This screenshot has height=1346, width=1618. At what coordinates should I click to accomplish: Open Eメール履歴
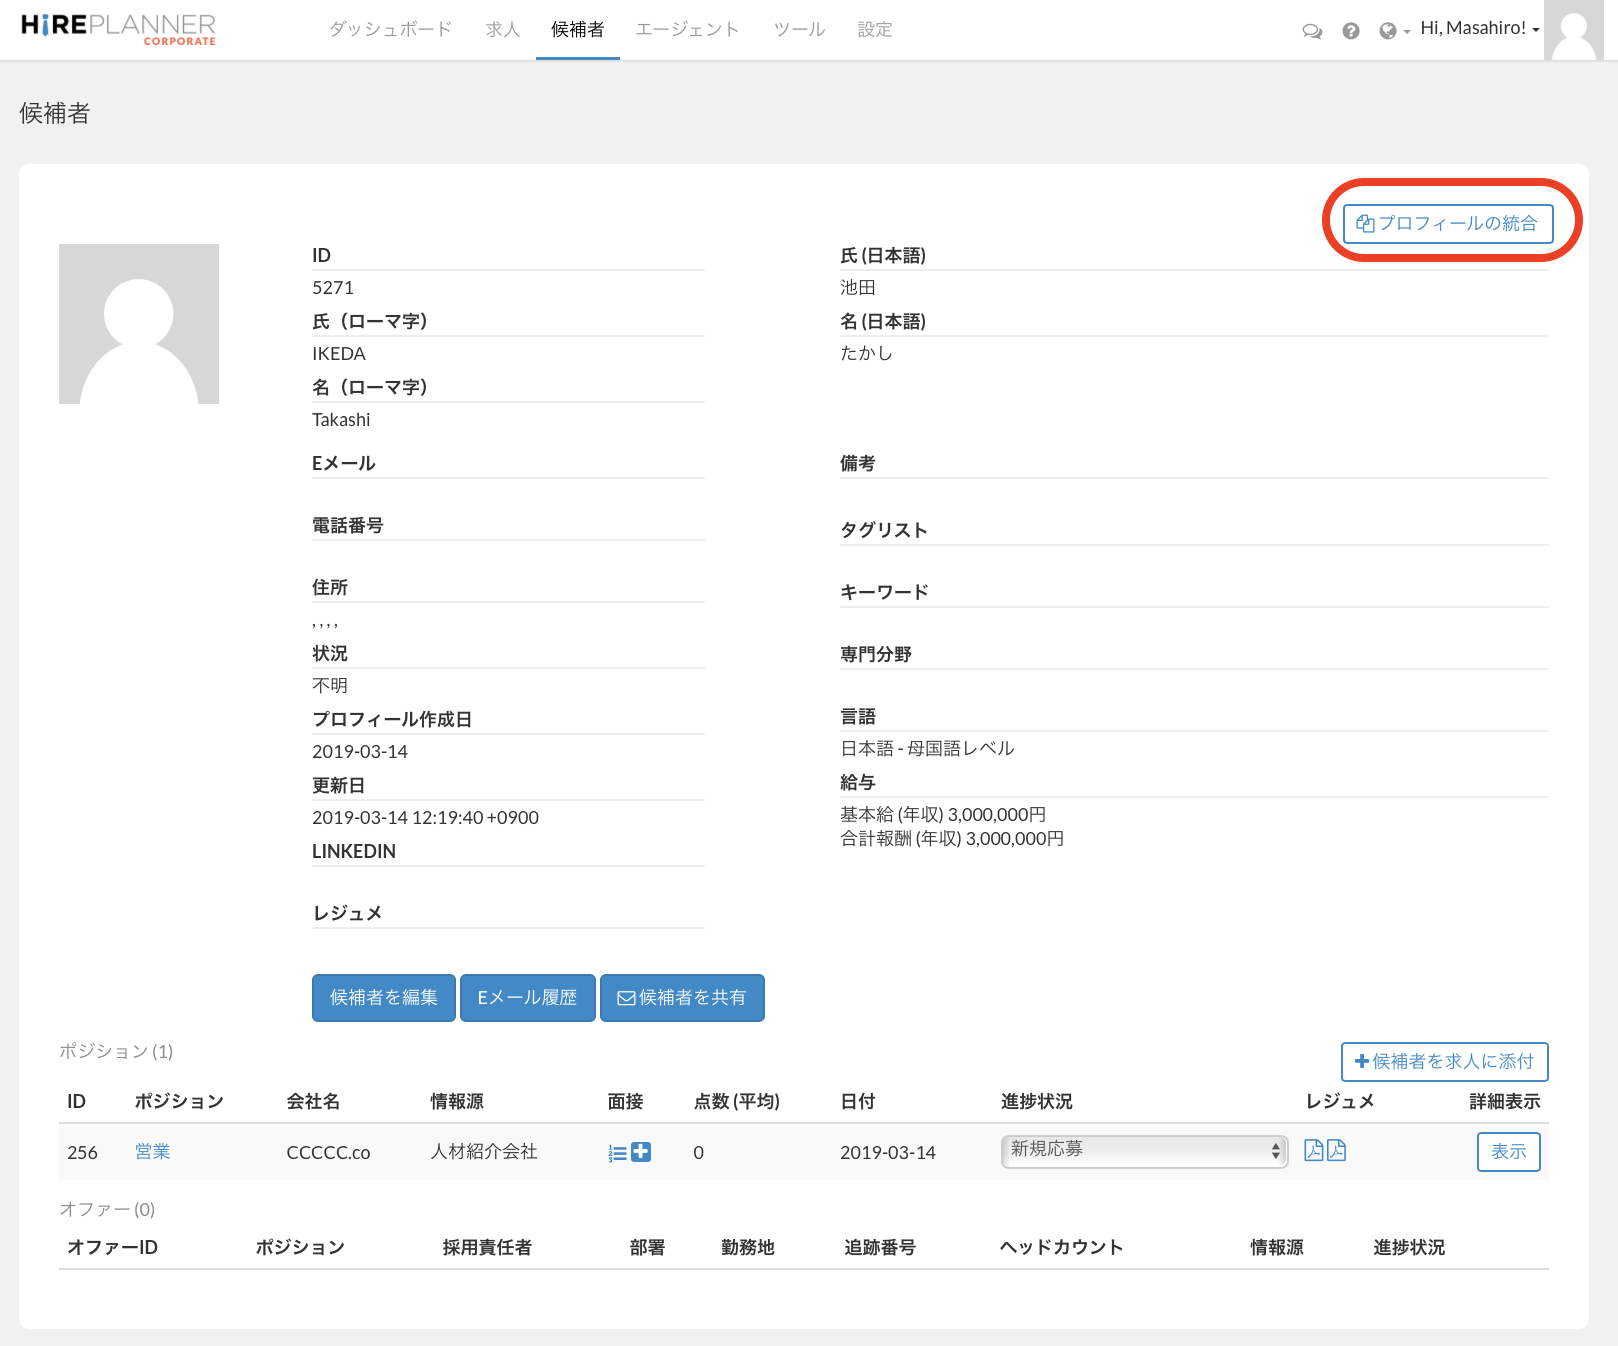coord(527,998)
